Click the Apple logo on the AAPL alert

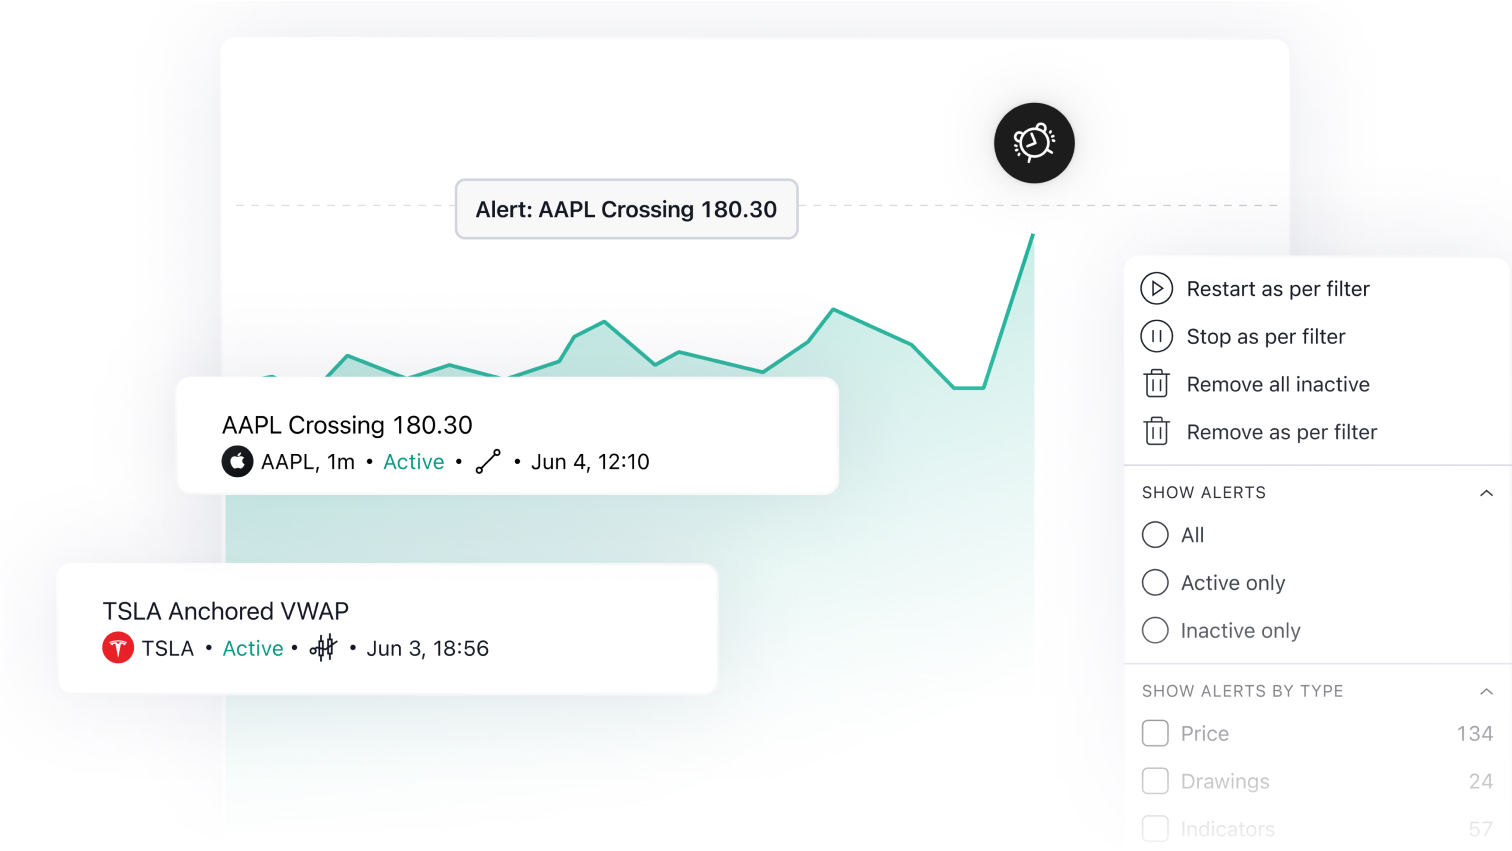(x=237, y=461)
